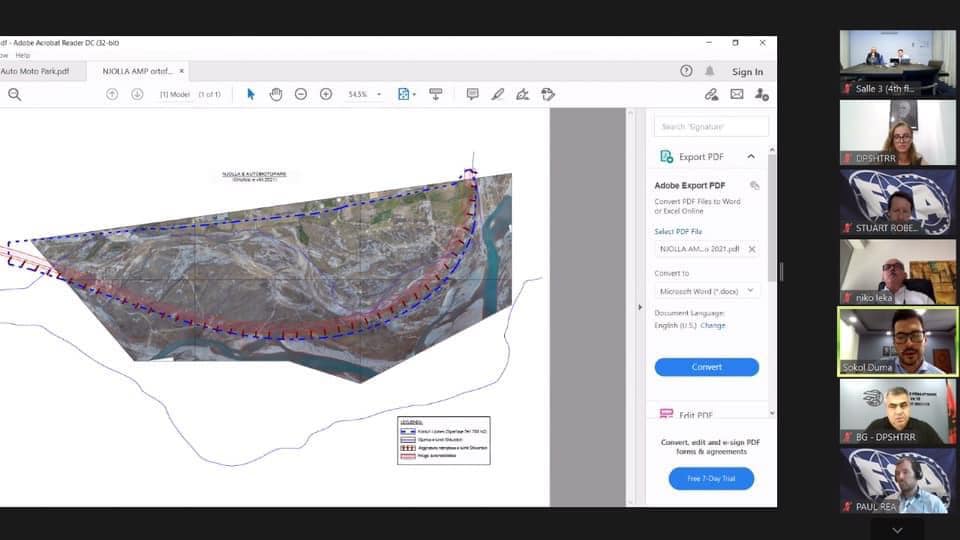Open the Sign document tool
Viewport: 960px width, 540px height.
(x=522, y=94)
